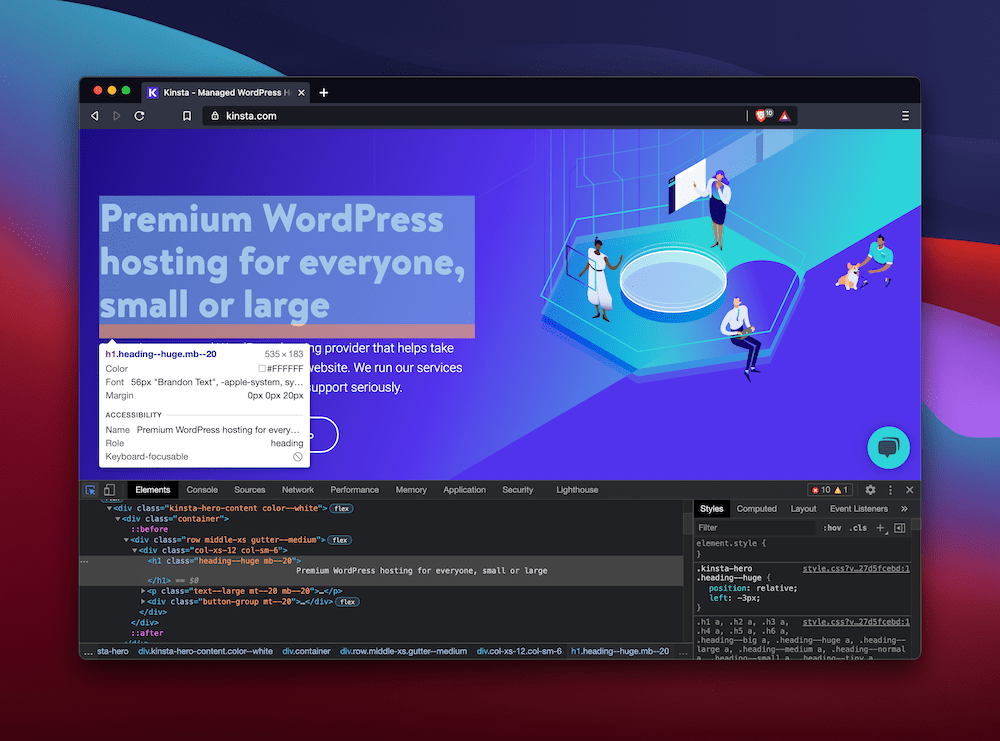The height and width of the screenshot is (741, 1000).
Task: Click the inspect element picker icon
Action: pos(91,490)
